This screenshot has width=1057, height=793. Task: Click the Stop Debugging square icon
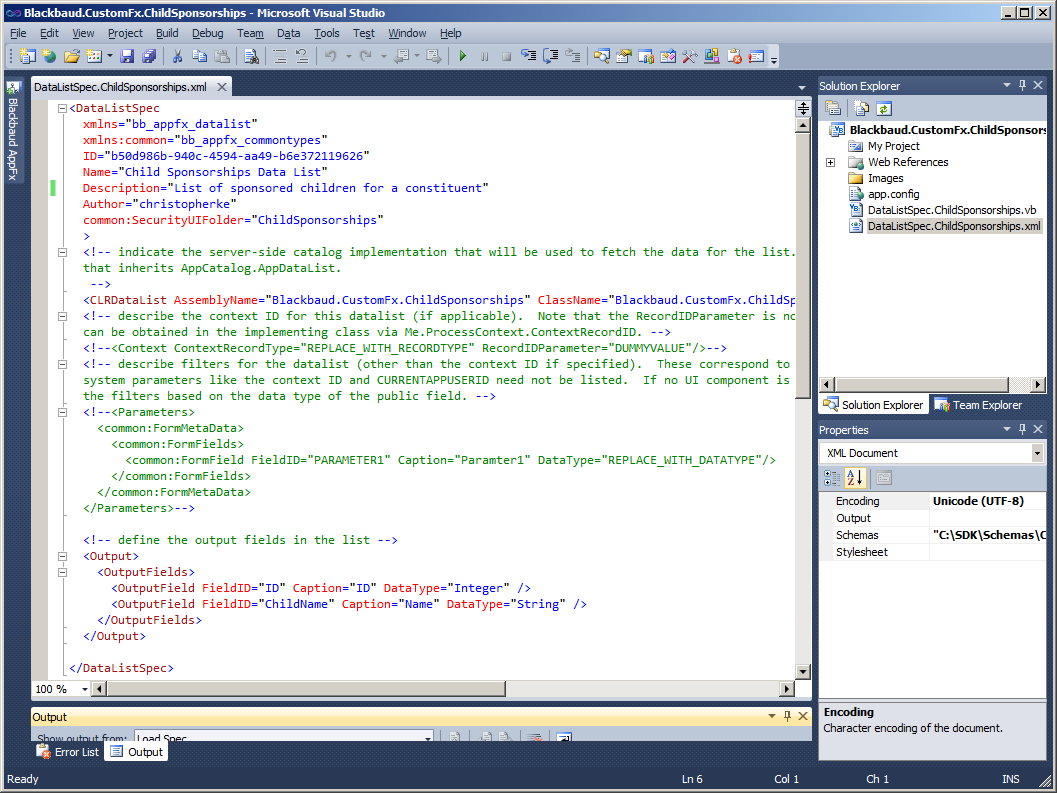[x=506, y=56]
